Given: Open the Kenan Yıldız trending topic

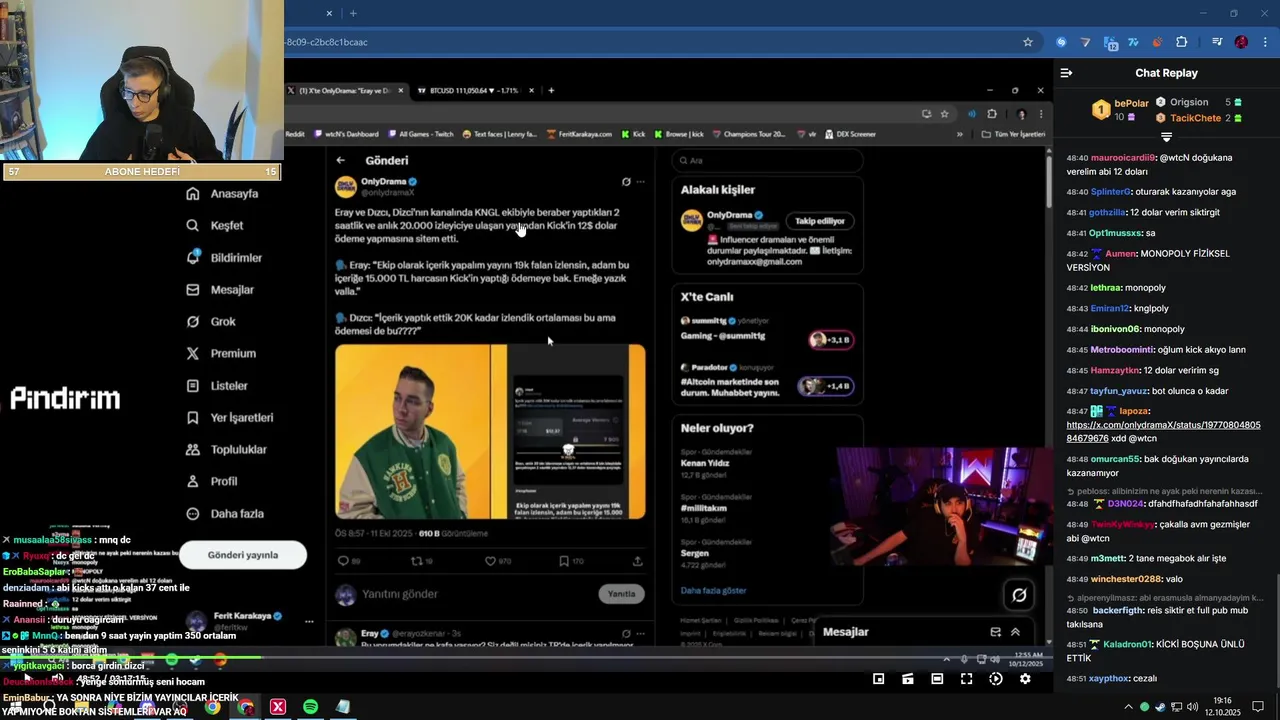Looking at the screenshot, I should tap(707, 465).
